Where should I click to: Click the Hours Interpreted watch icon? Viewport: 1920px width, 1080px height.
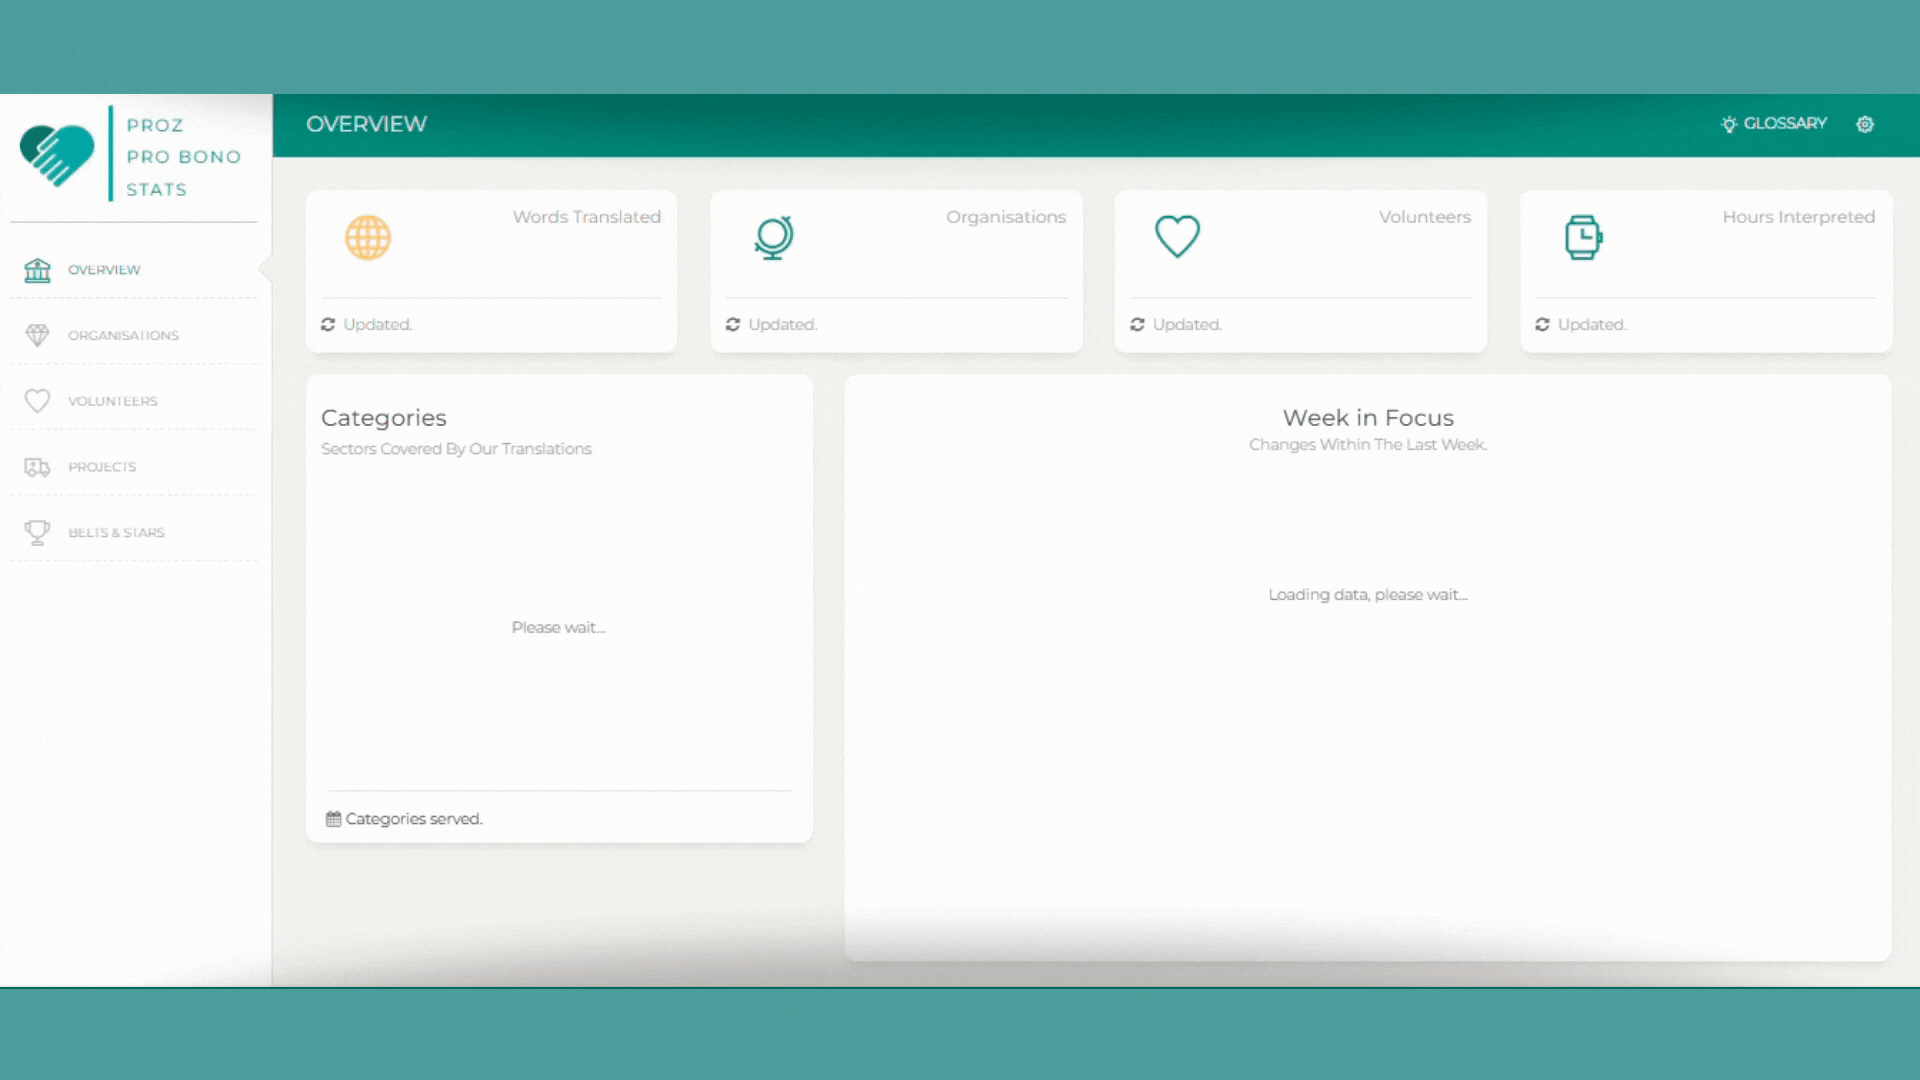pyautogui.click(x=1583, y=238)
